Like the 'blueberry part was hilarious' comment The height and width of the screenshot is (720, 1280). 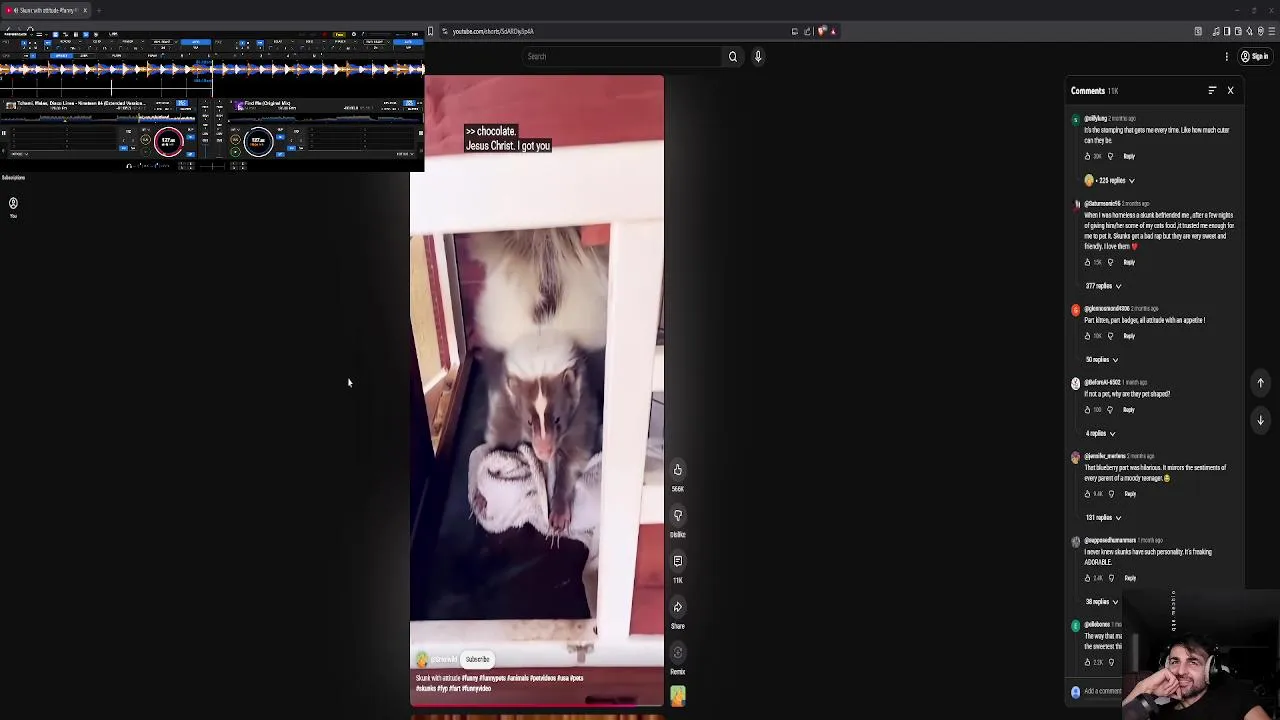1088,494
